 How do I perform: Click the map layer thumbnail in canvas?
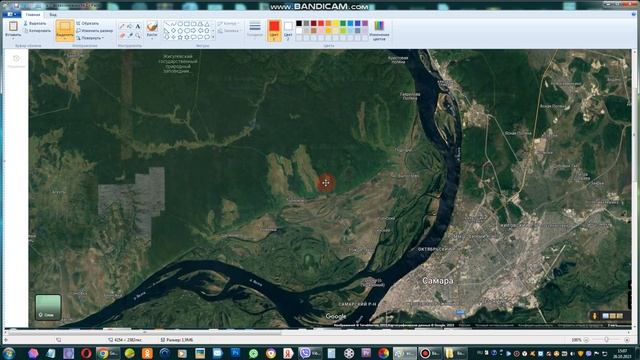tap(48, 307)
